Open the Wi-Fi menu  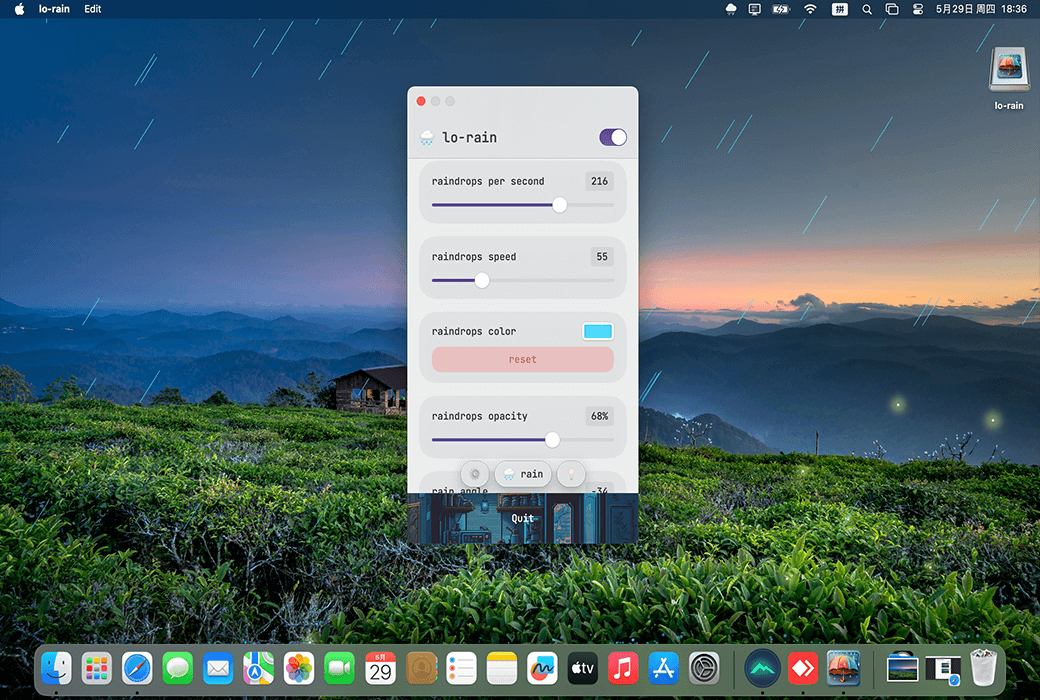[811, 9]
